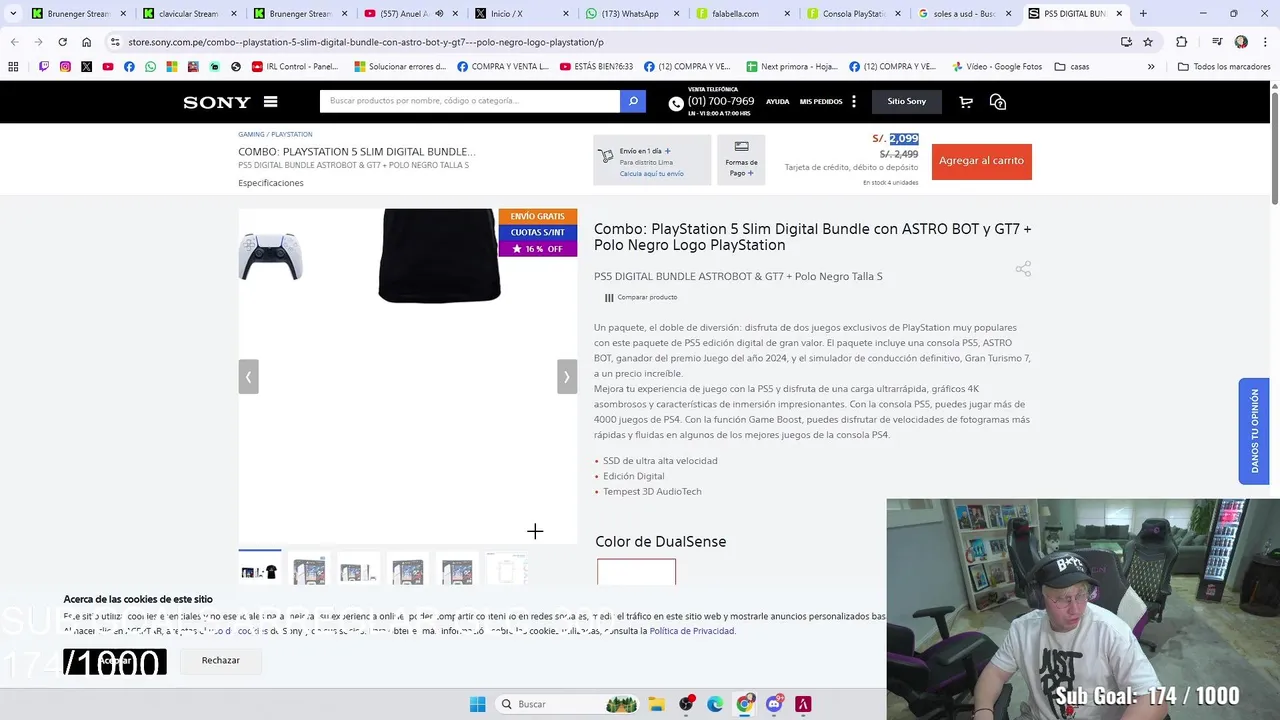This screenshot has height=720, width=1280.
Task: Open Microsoft Edge from taskbar
Action: tap(715, 704)
